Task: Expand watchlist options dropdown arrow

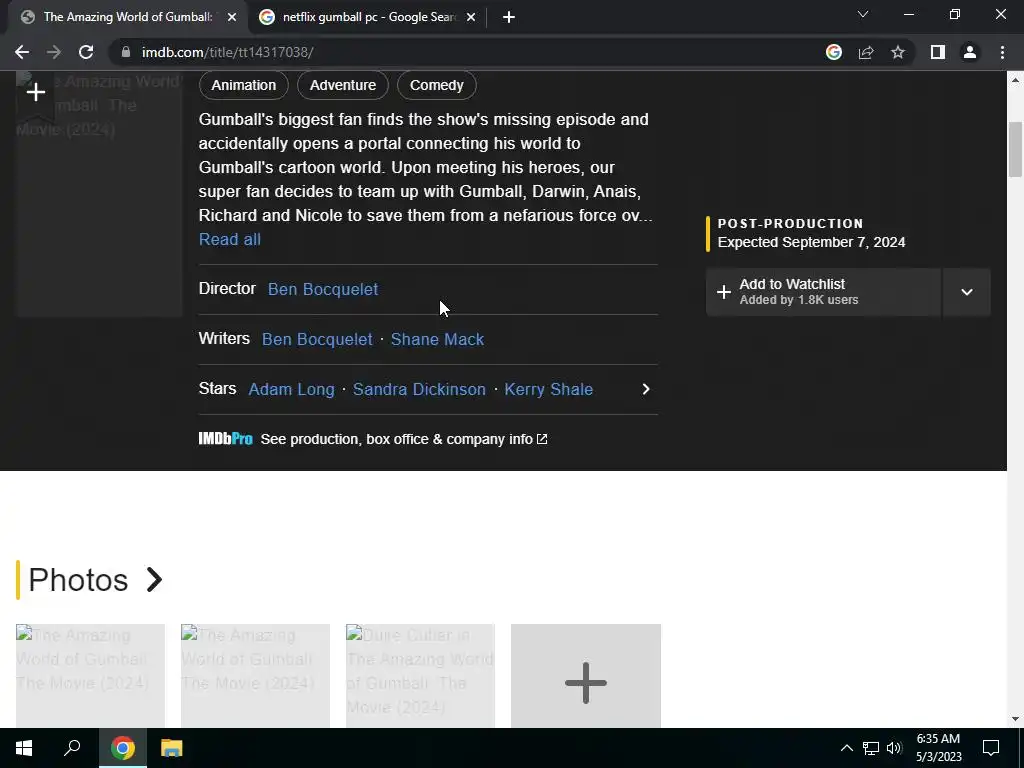Action: 967,292
